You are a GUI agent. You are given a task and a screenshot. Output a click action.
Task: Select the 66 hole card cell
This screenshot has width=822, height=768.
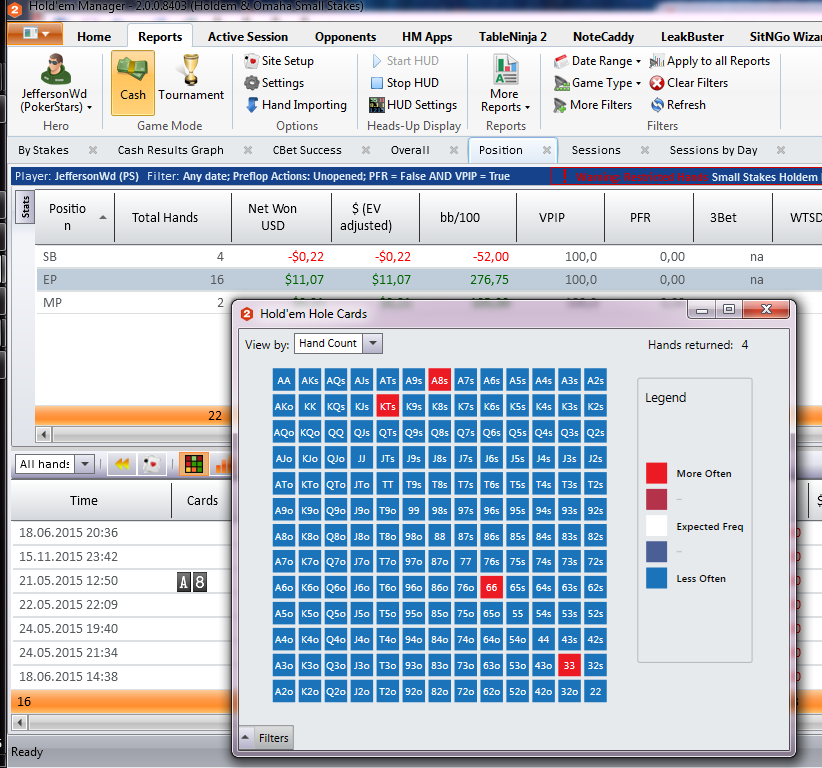[492, 588]
